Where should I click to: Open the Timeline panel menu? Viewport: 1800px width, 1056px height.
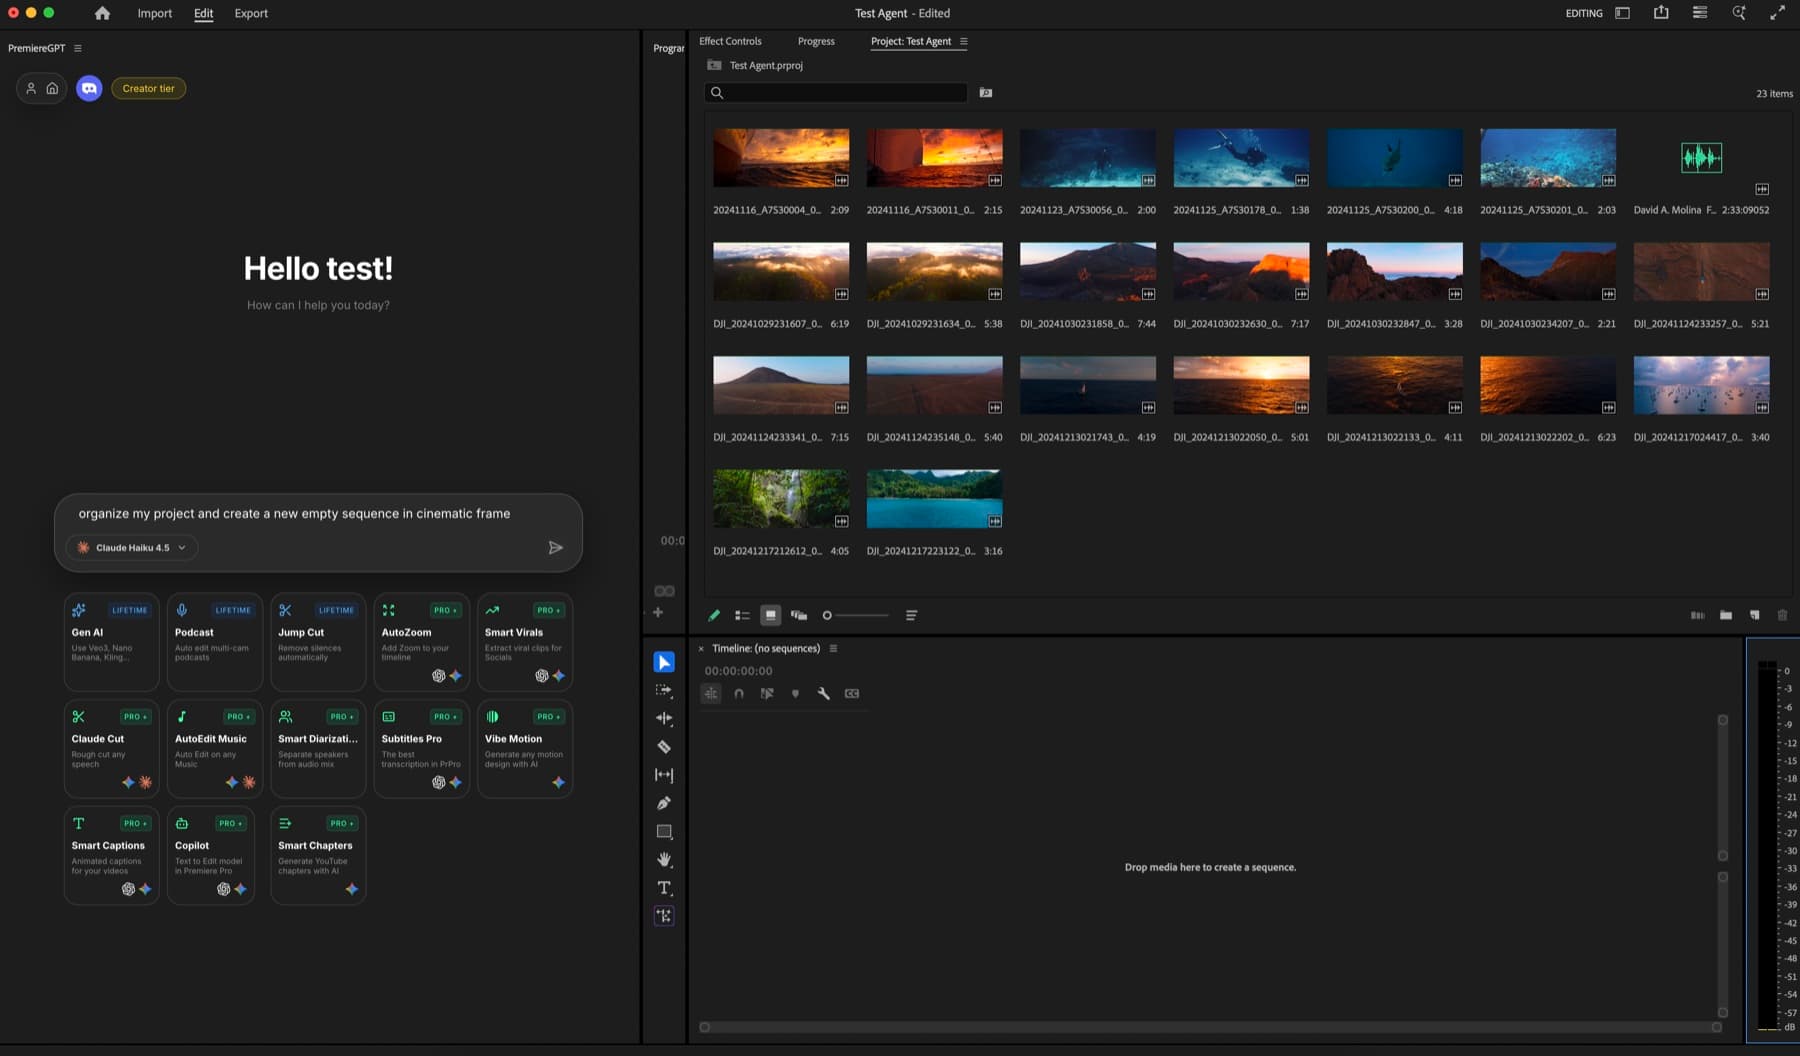pos(833,648)
